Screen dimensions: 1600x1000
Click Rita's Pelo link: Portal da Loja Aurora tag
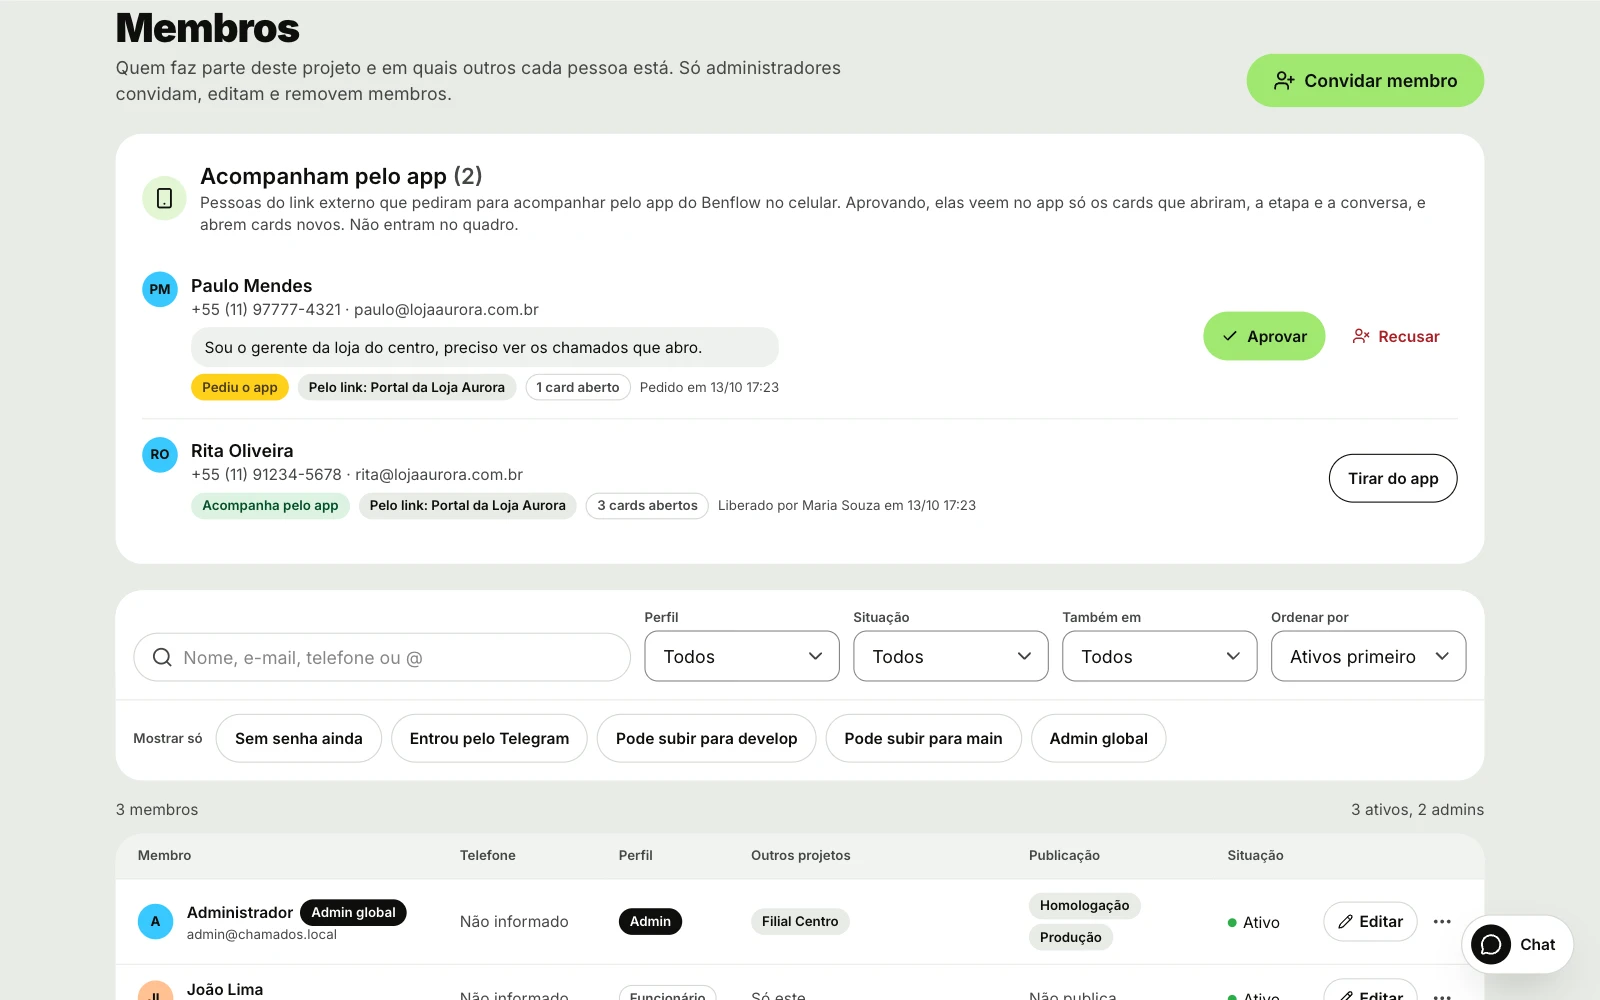468,505
